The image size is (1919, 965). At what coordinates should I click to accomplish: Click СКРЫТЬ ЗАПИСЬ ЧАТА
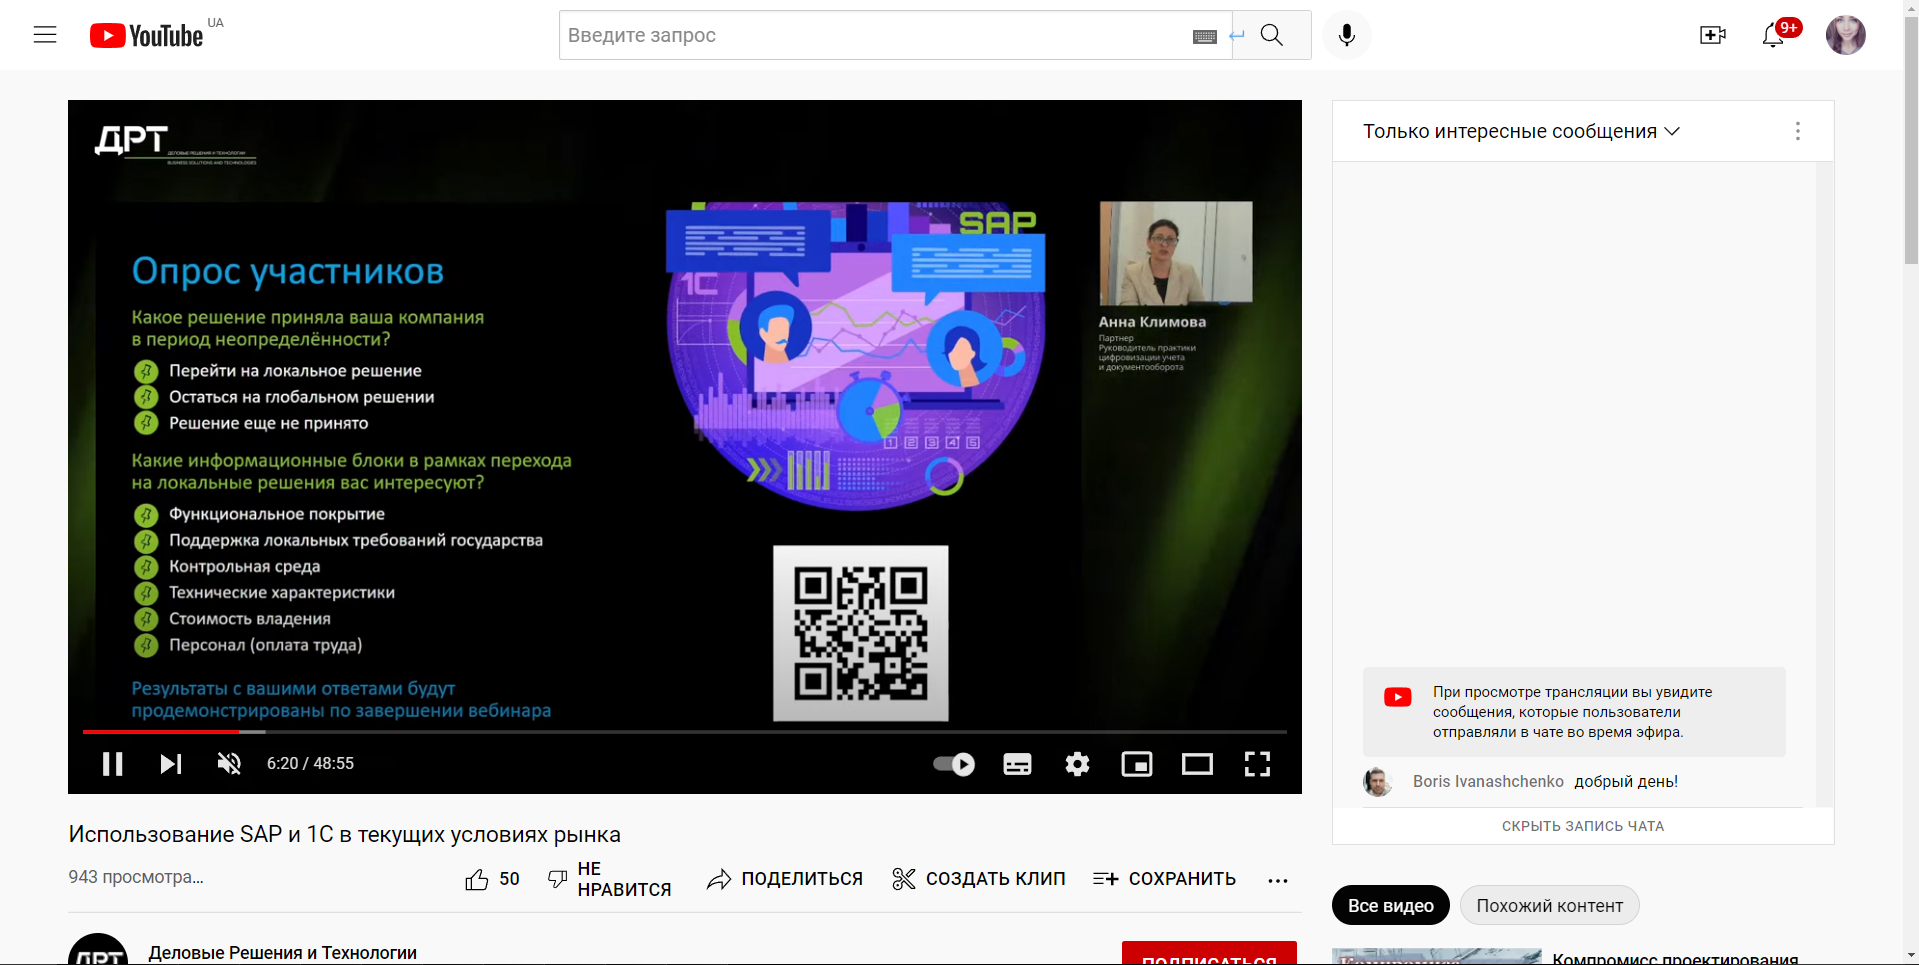tap(1583, 826)
